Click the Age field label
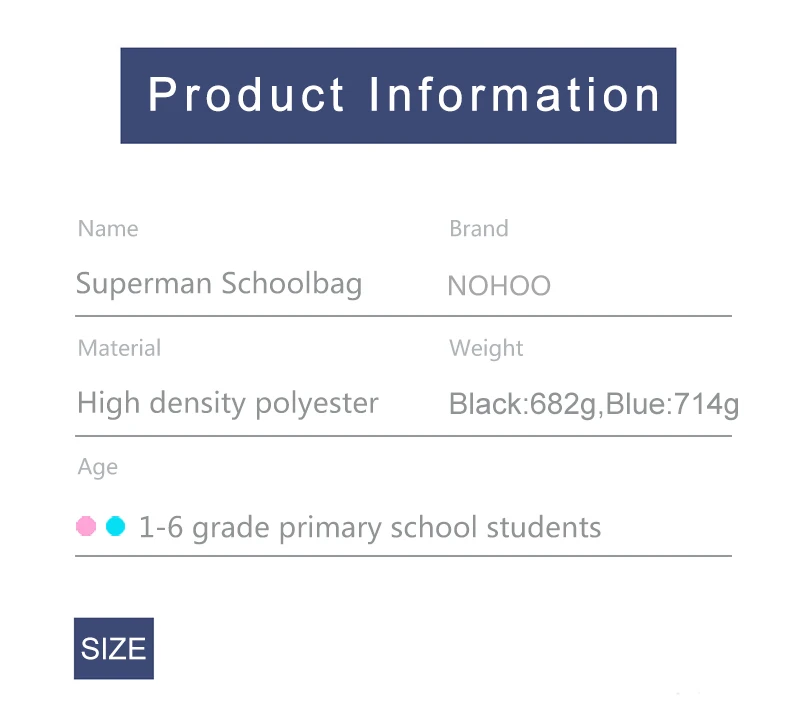This screenshot has height=724, width=800. [97, 467]
